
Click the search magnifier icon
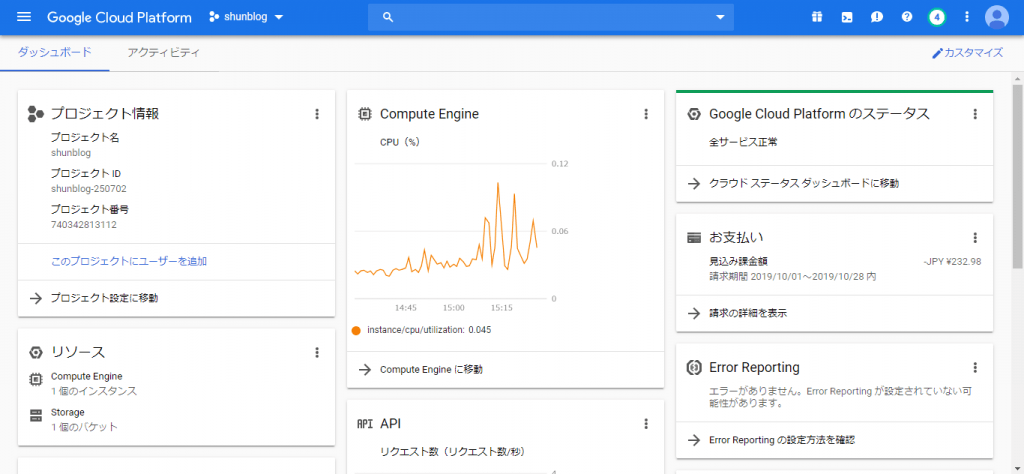pyautogui.click(x=388, y=17)
